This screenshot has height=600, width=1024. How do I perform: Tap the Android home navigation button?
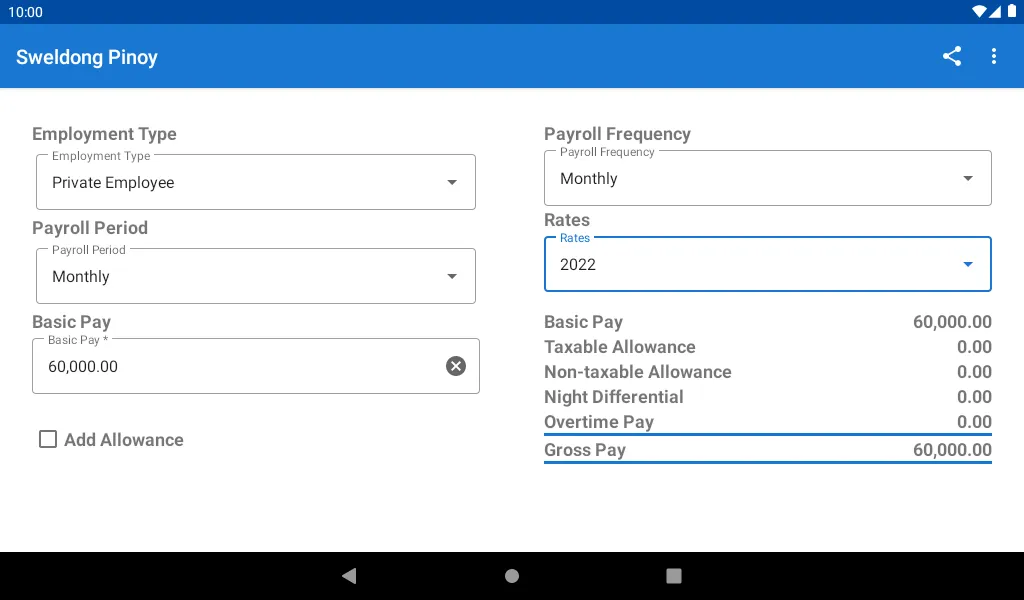[512, 575]
